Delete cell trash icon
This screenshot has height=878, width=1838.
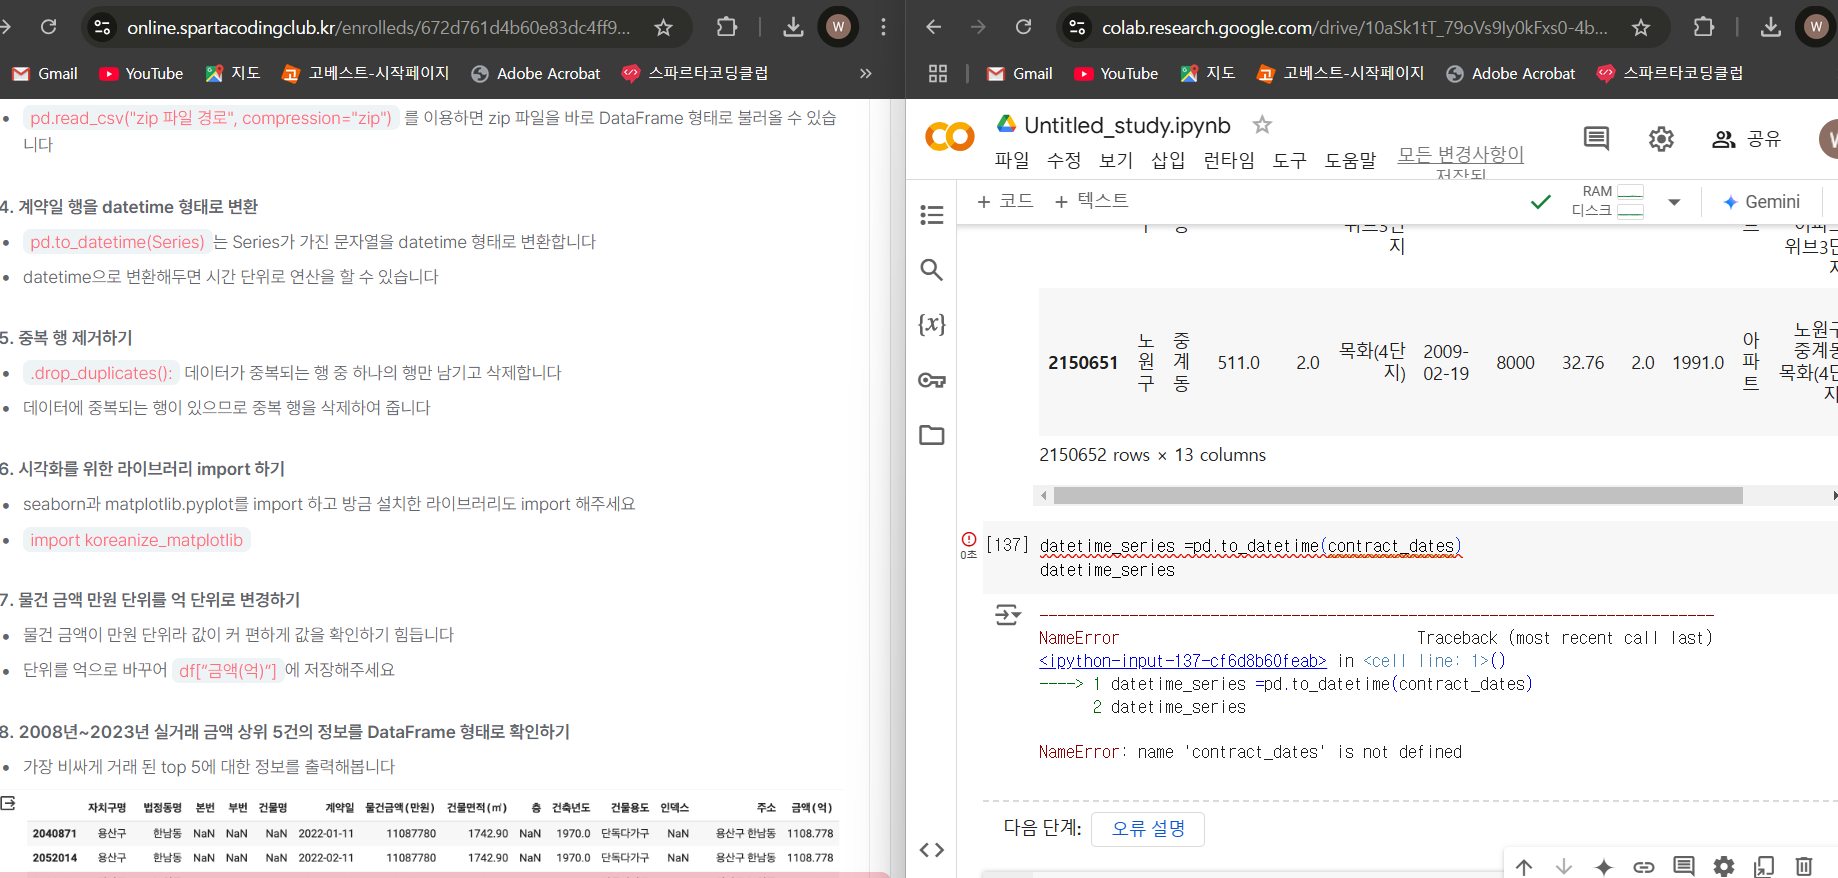point(1804,867)
